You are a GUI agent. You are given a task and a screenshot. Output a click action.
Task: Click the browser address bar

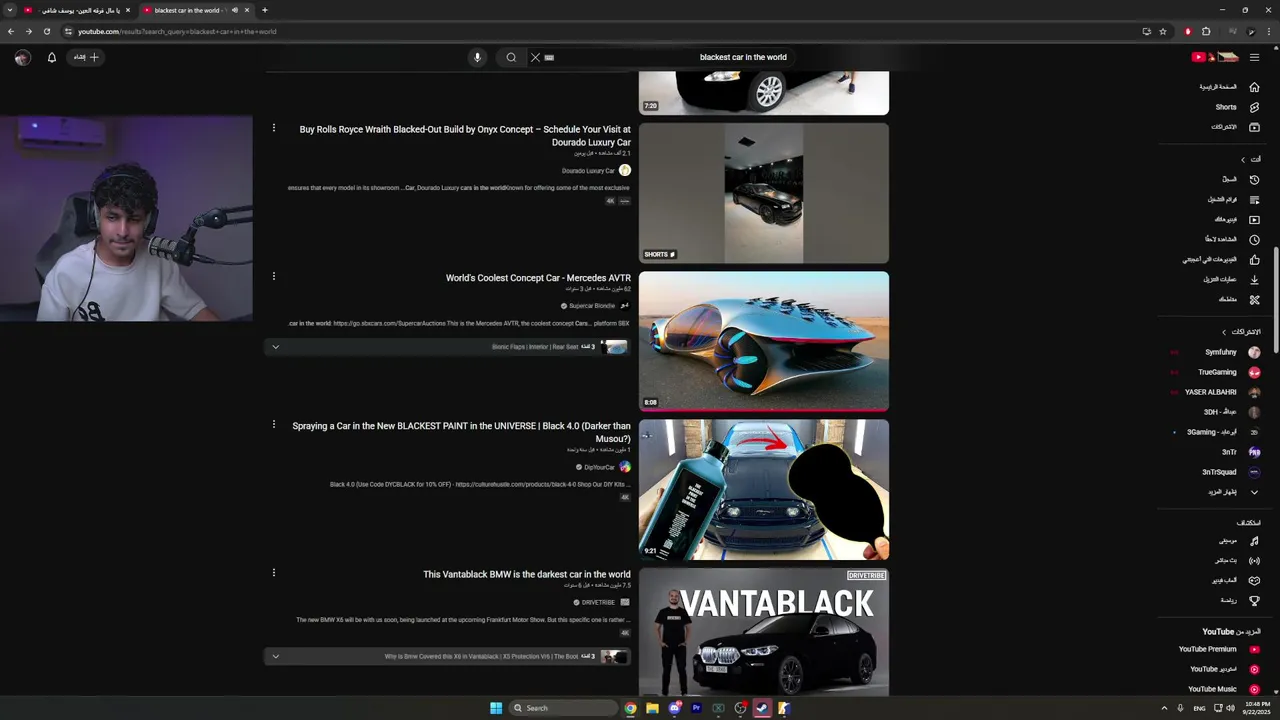[600, 31]
